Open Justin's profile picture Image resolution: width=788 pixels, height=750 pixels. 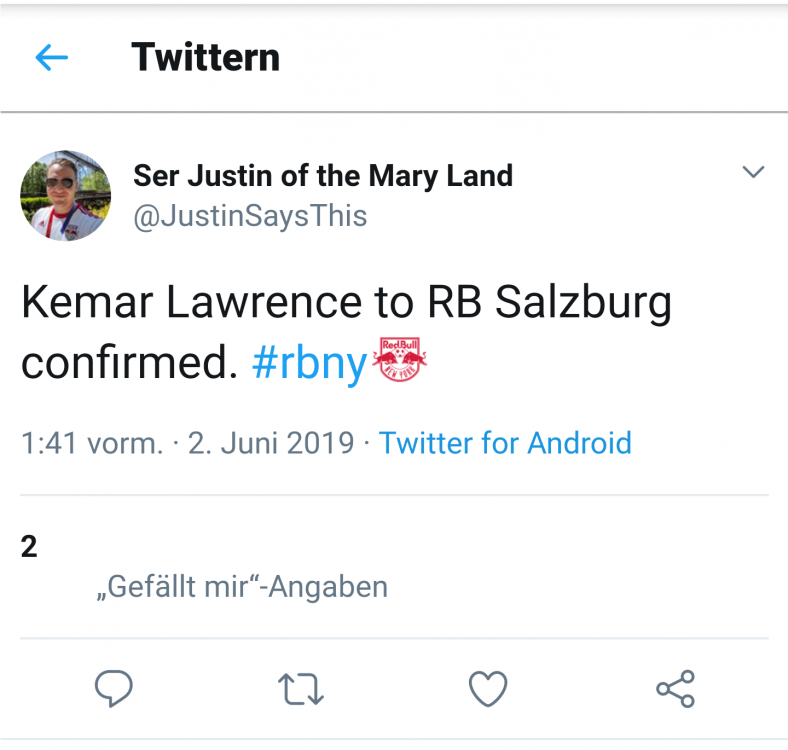[65, 196]
